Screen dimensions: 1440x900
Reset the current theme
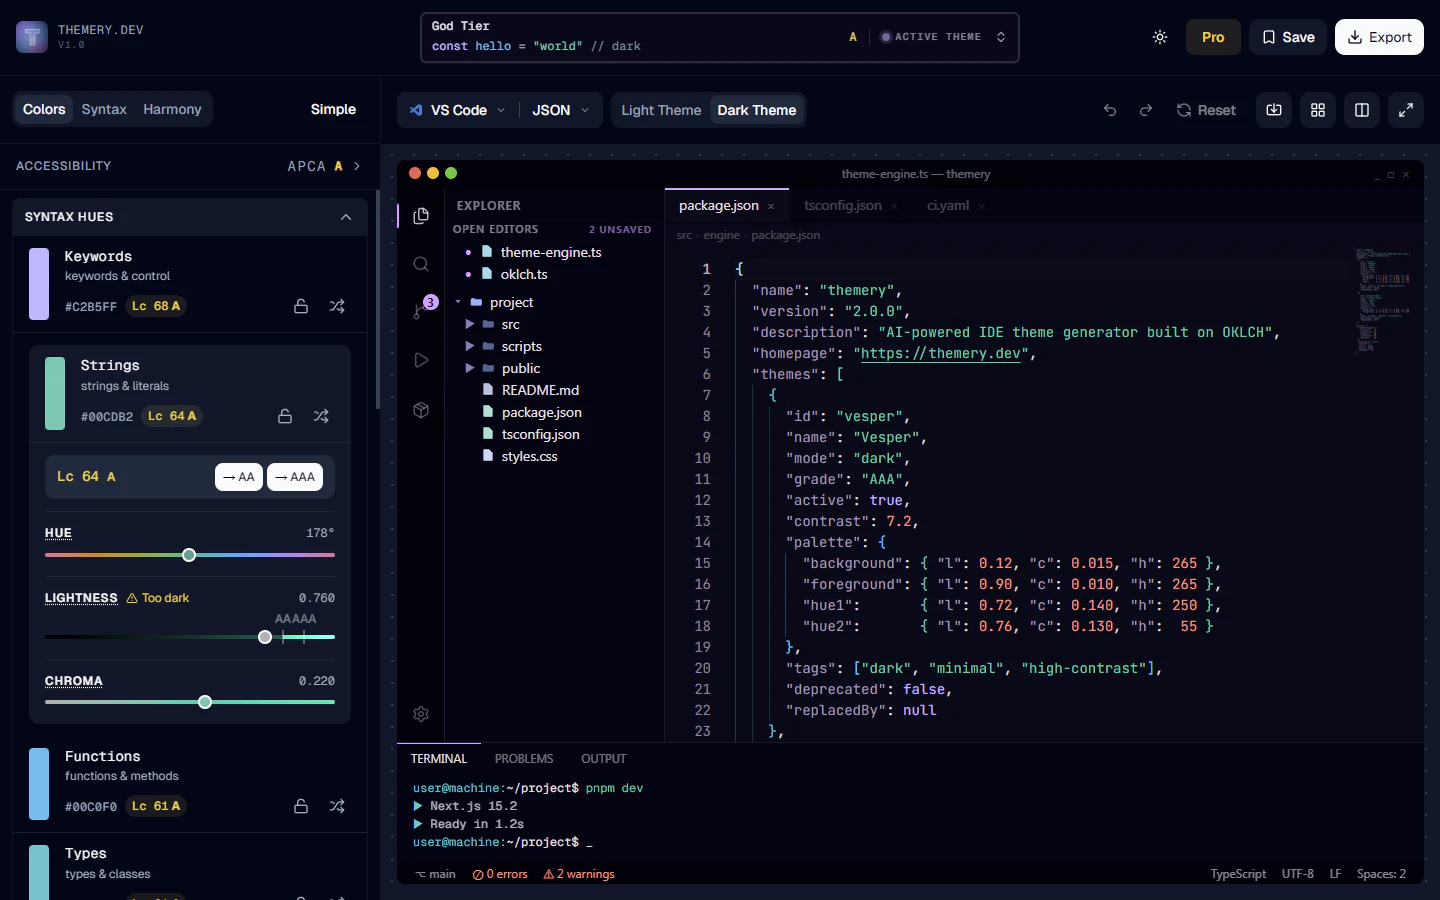1206,110
